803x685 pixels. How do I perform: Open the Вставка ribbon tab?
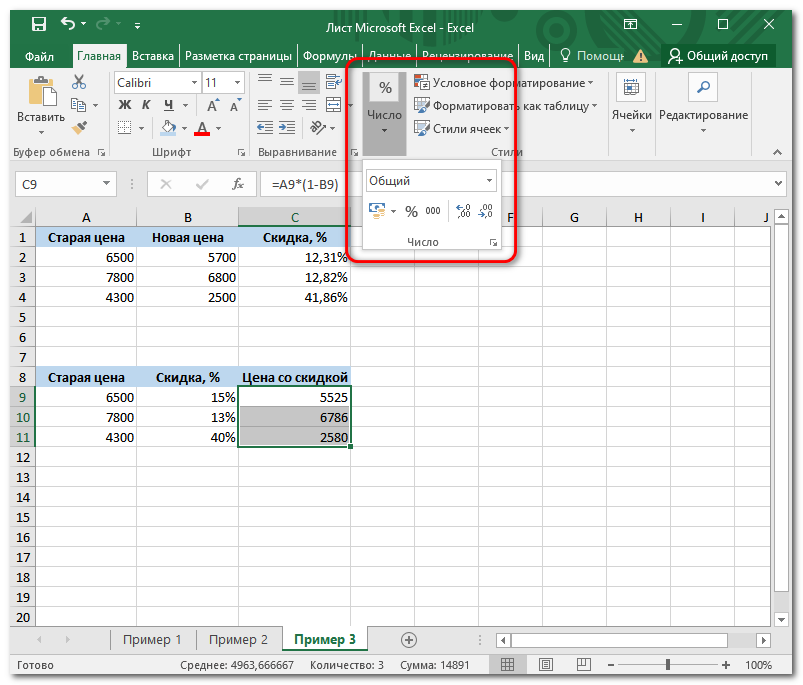tap(153, 56)
